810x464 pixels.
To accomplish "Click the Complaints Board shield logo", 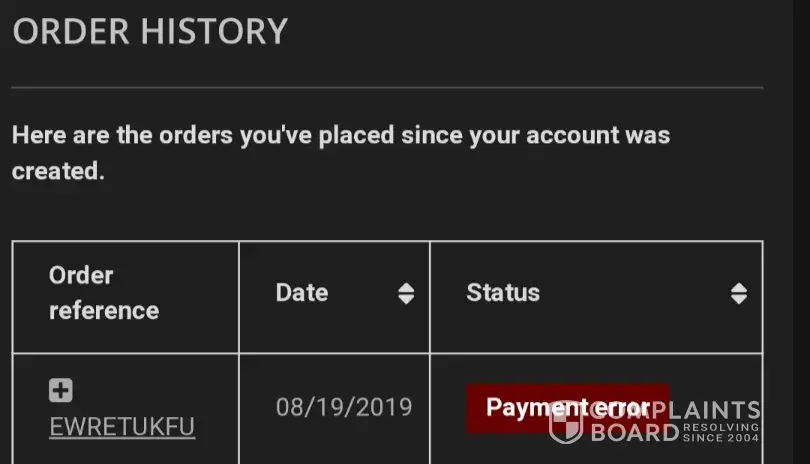I will click(x=566, y=422).
